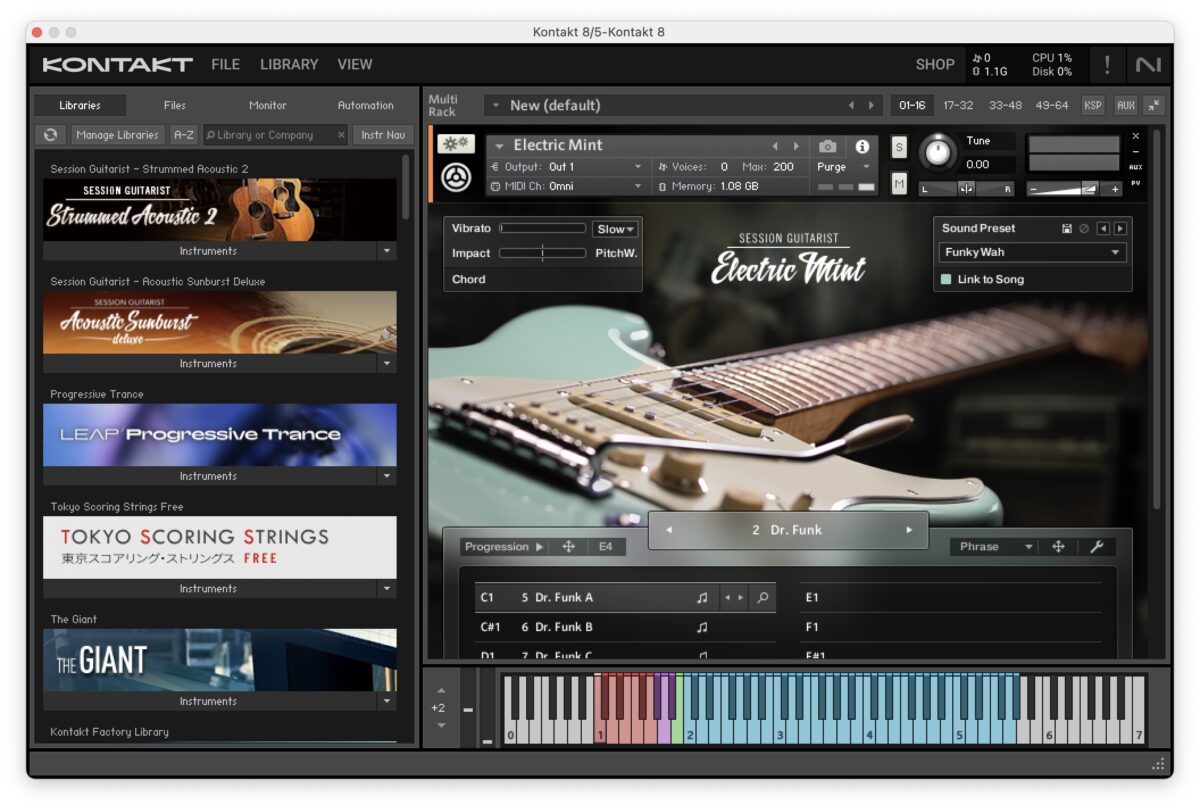
Task: Click the reset icon beside Sound Preset
Action: point(1084,229)
